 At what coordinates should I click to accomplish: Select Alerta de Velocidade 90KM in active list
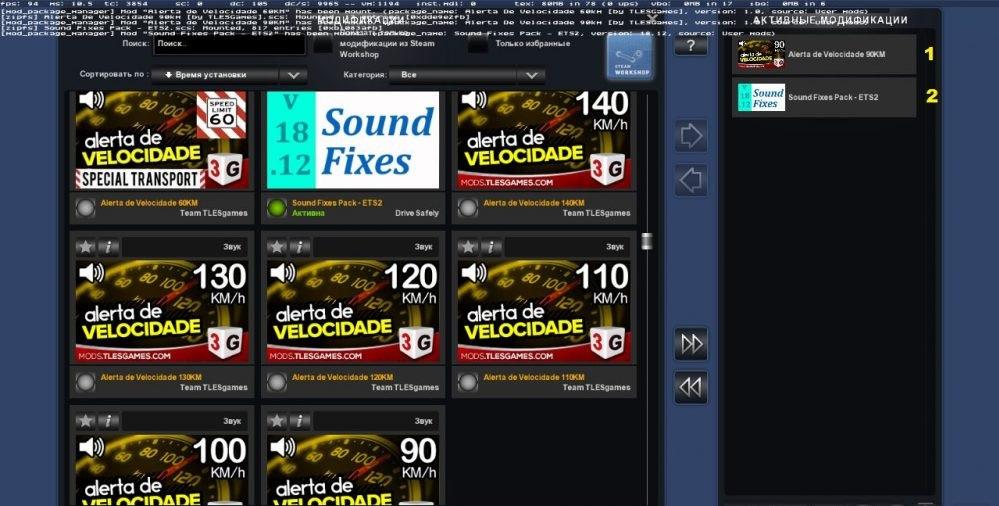pyautogui.click(x=823, y=55)
